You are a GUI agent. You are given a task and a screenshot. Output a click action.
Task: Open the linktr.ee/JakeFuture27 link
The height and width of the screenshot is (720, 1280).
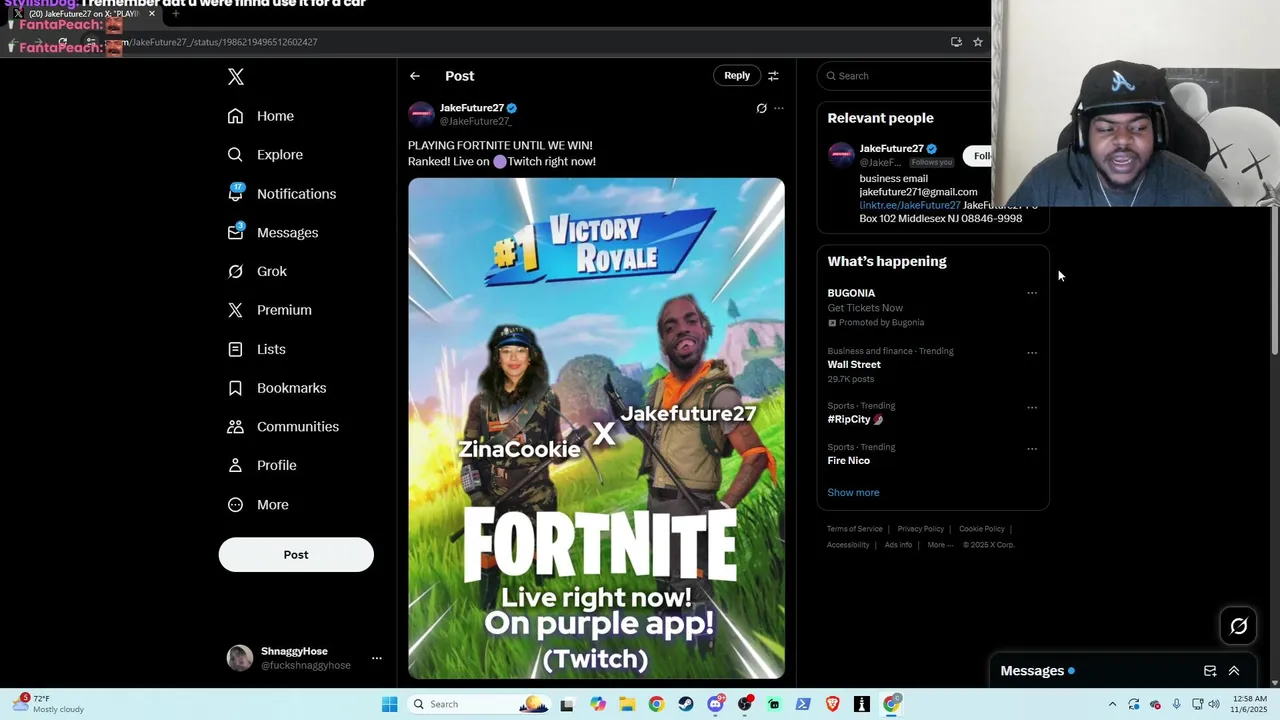click(910, 205)
